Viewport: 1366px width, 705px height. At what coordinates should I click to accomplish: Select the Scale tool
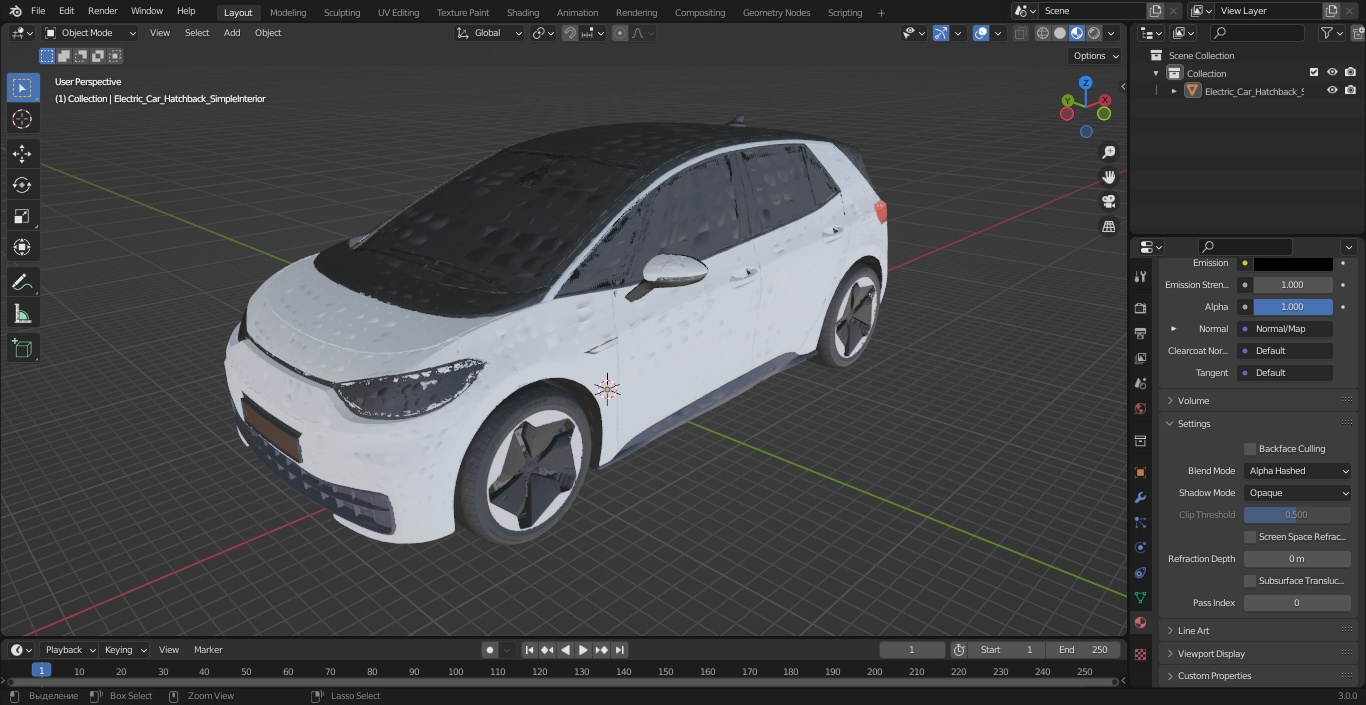(x=22, y=216)
